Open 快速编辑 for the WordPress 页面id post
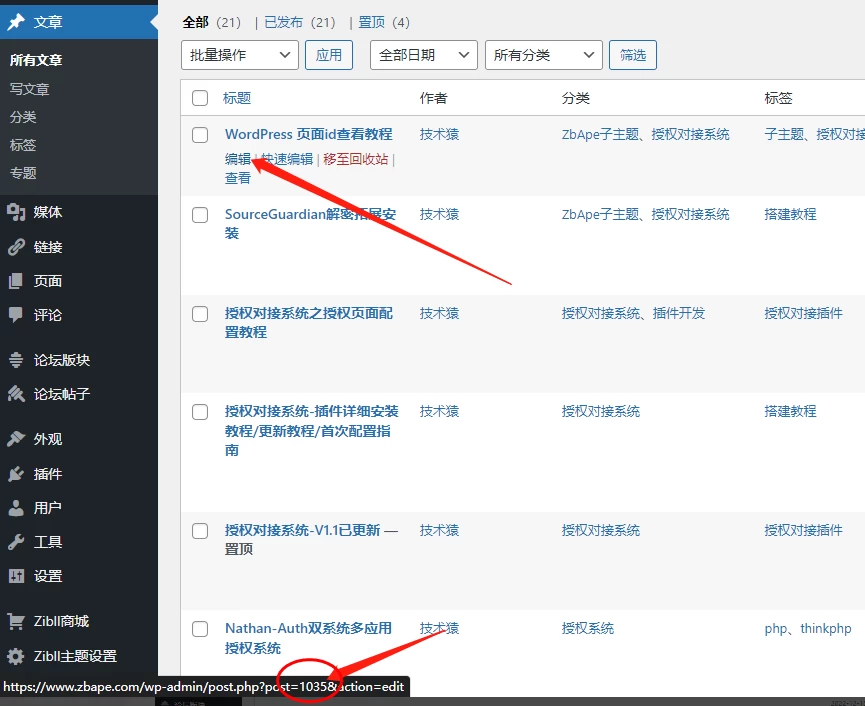The width and height of the screenshot is (865, 706). [x=287, y=159]
